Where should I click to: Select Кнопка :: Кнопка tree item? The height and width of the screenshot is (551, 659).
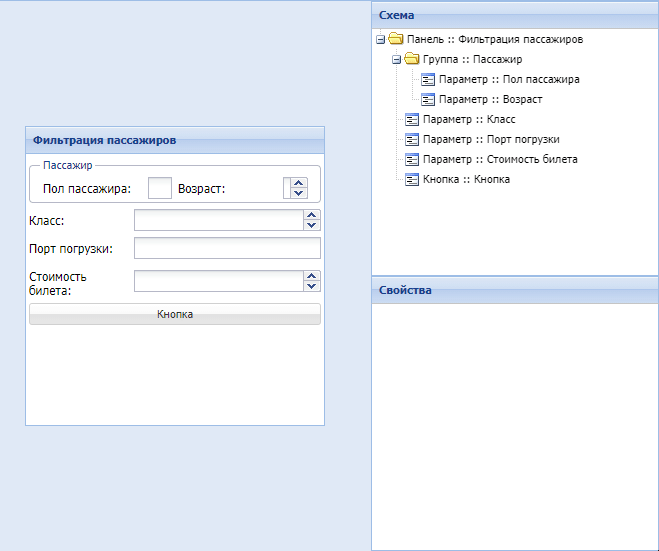pyautogui.click(x=466, y=180)
